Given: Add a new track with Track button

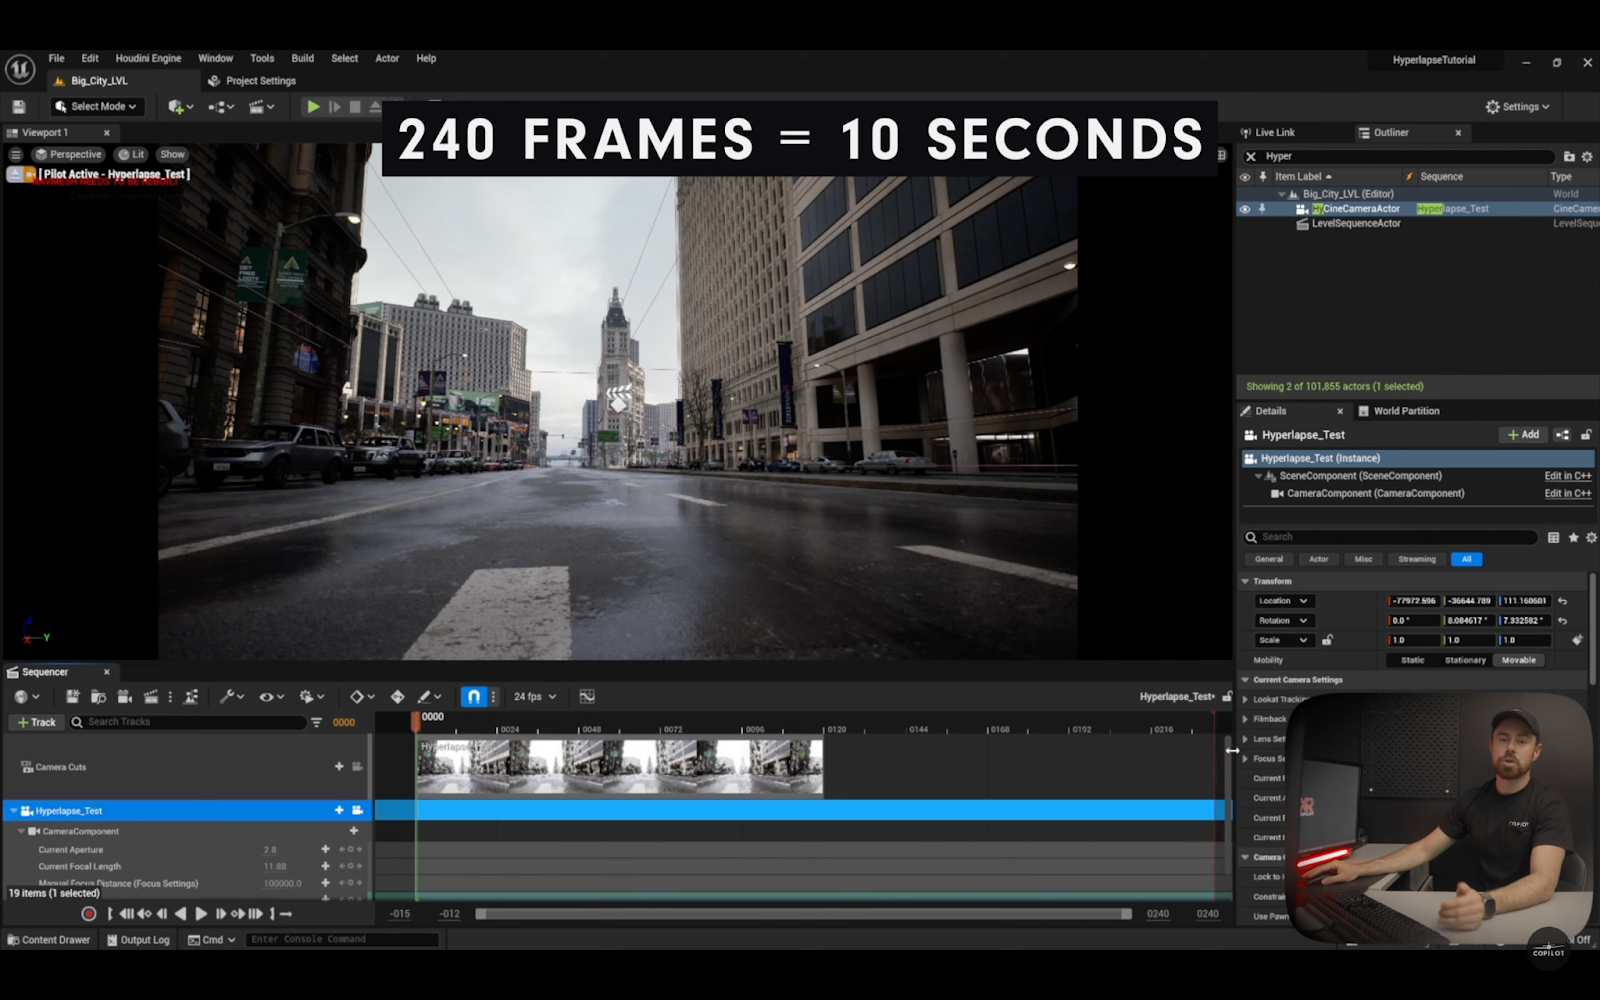Looking at the screenshot, I should click(36, 722).
